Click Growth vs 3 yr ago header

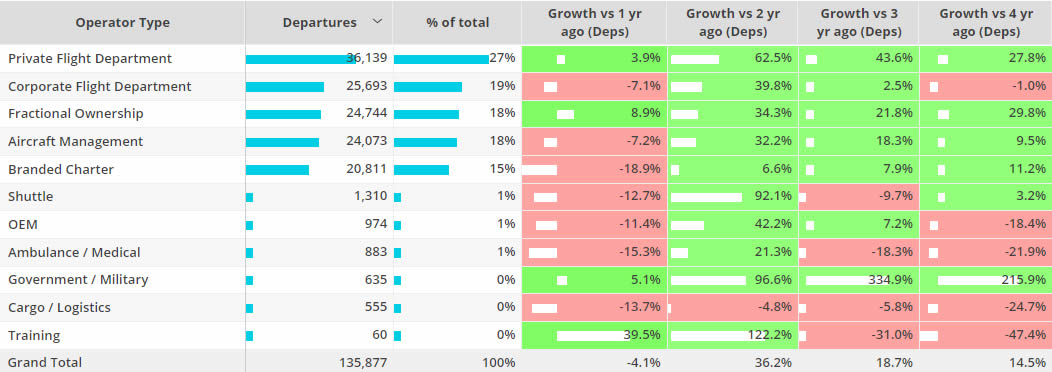pyautogui.click(x=859, y=23)
